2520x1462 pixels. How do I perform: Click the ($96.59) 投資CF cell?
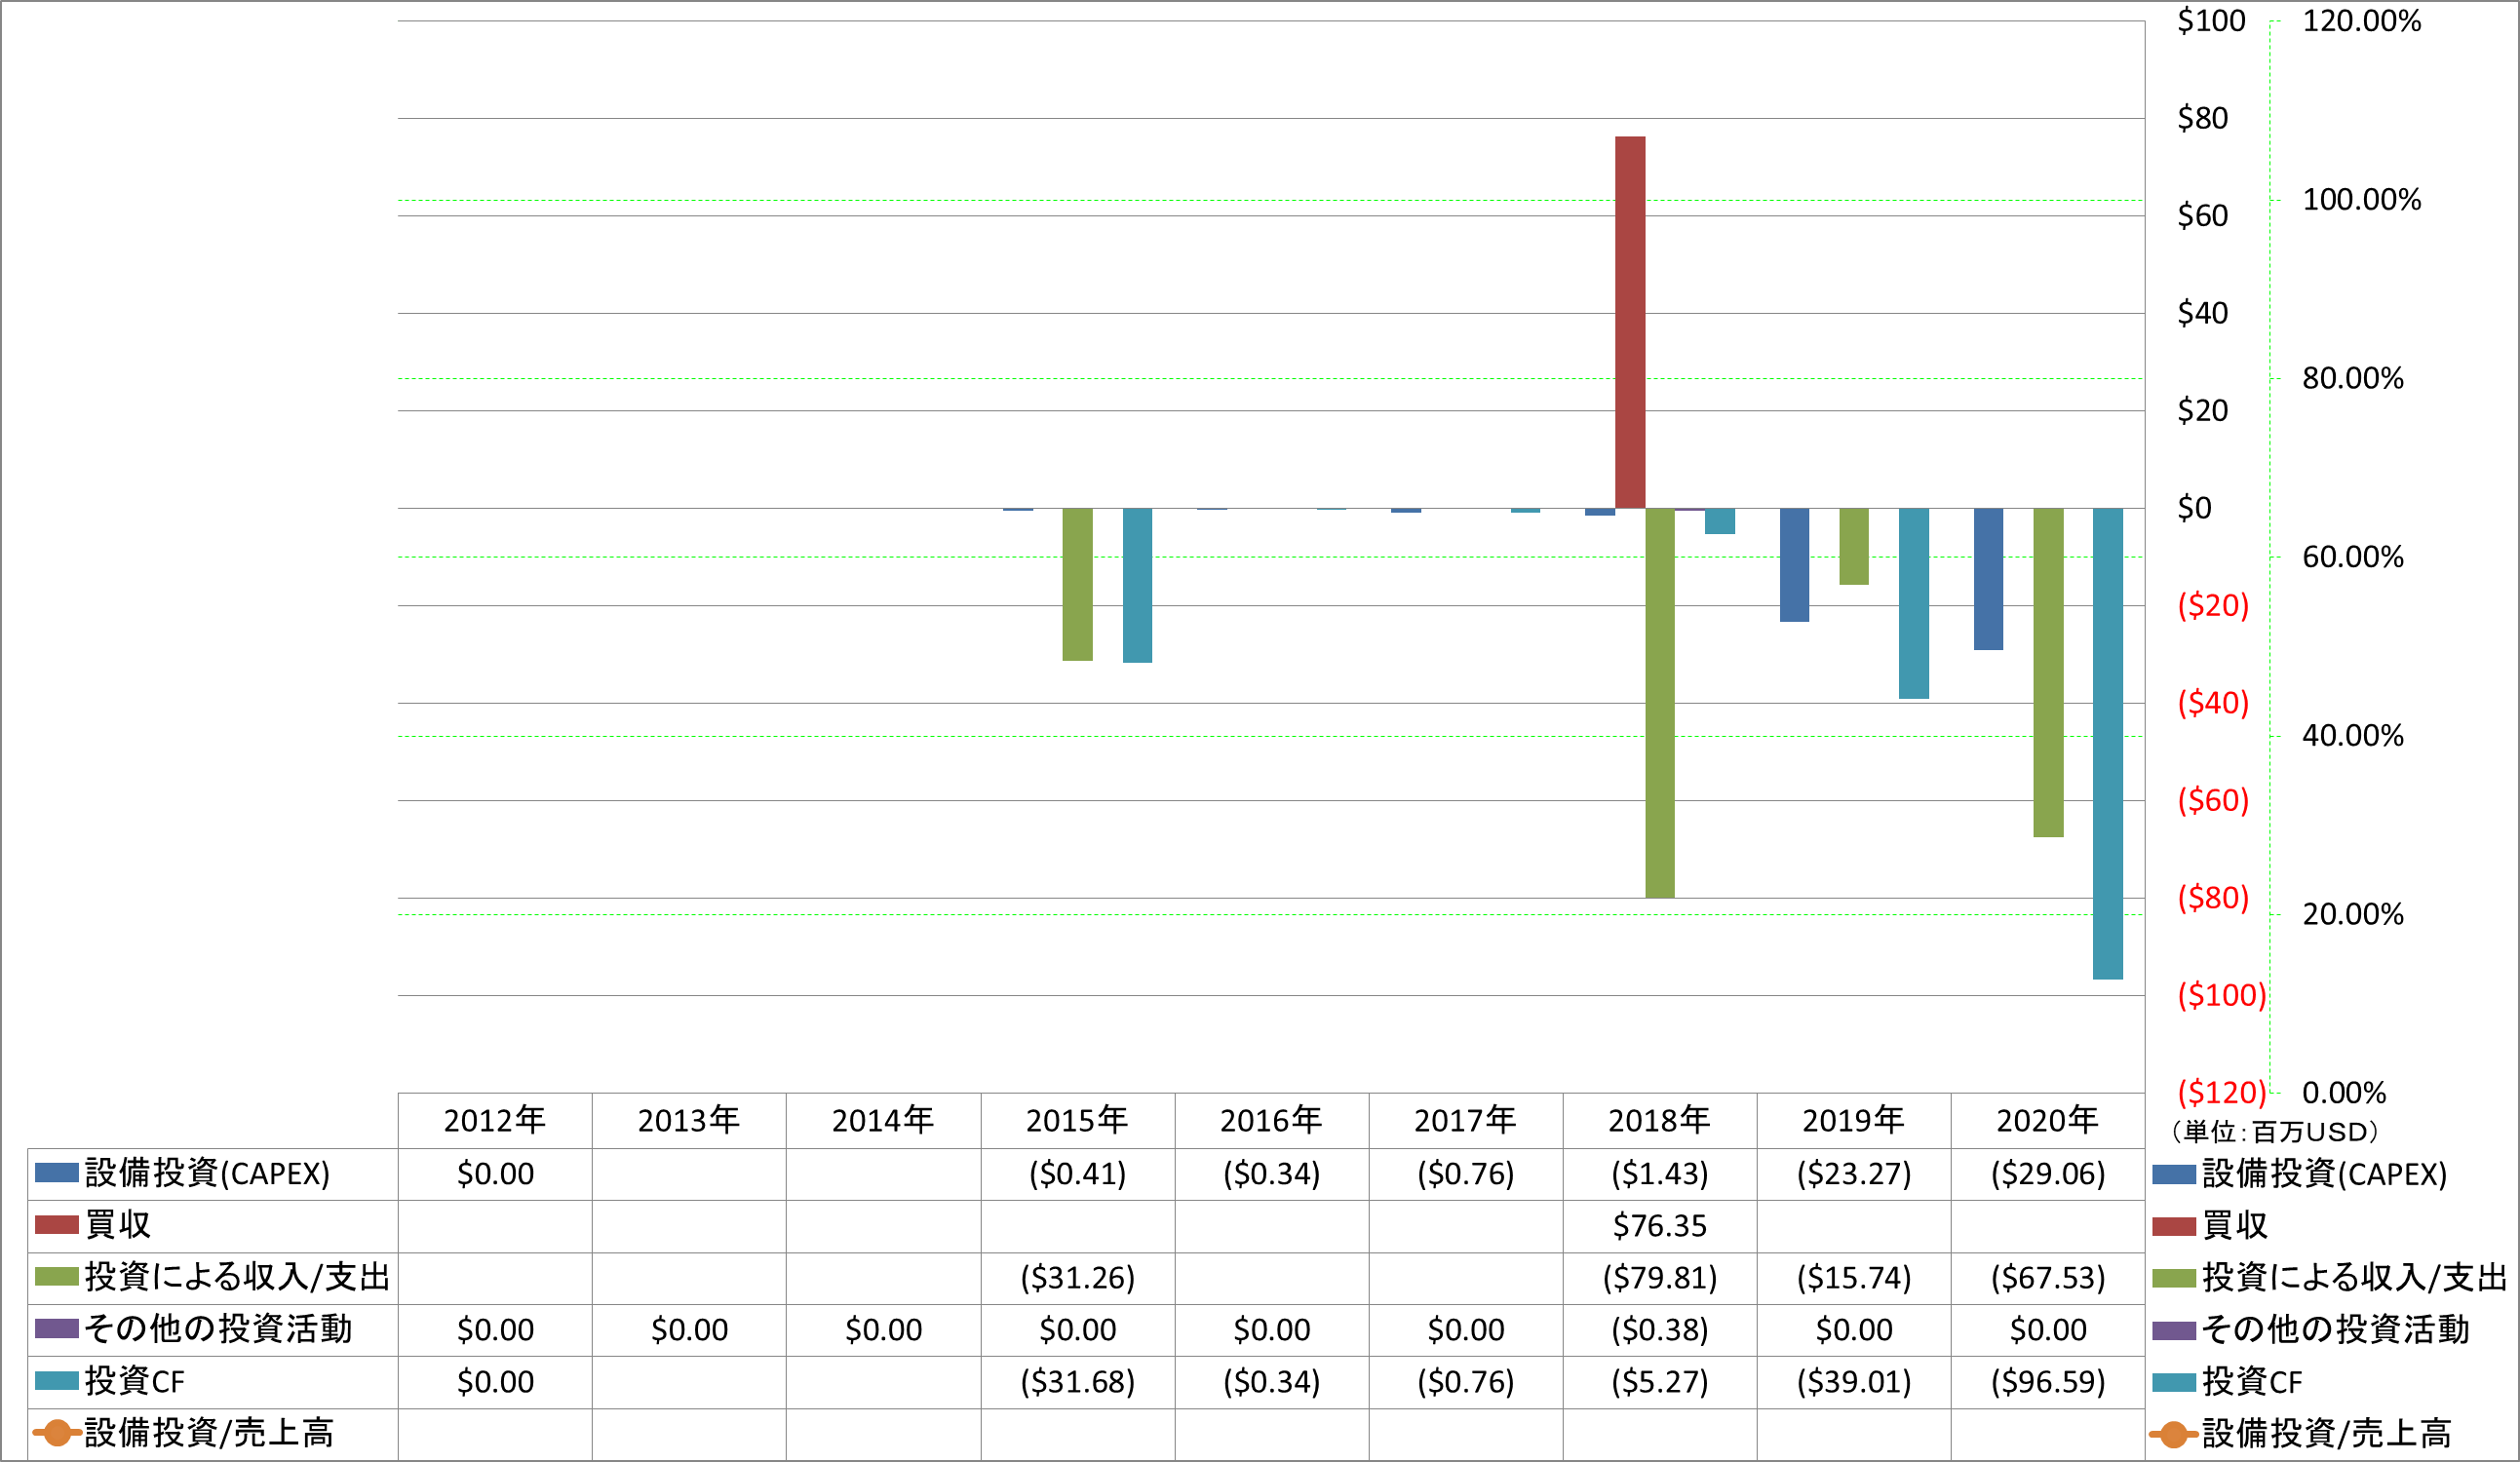click(x=2047, y=1382)
